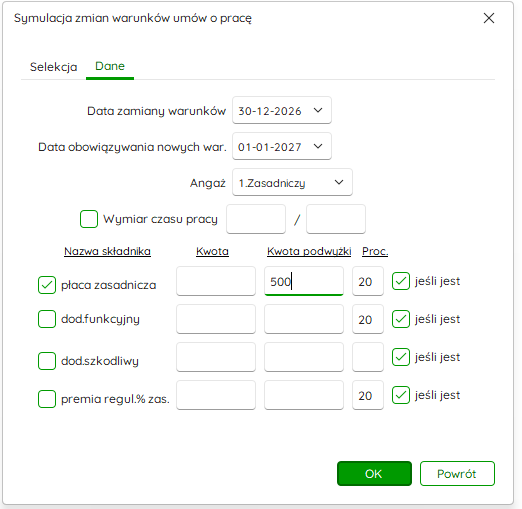522x509 pixels.
Task: Open the Data zamiany warunków date dropdown
Action: coord(318,110)
